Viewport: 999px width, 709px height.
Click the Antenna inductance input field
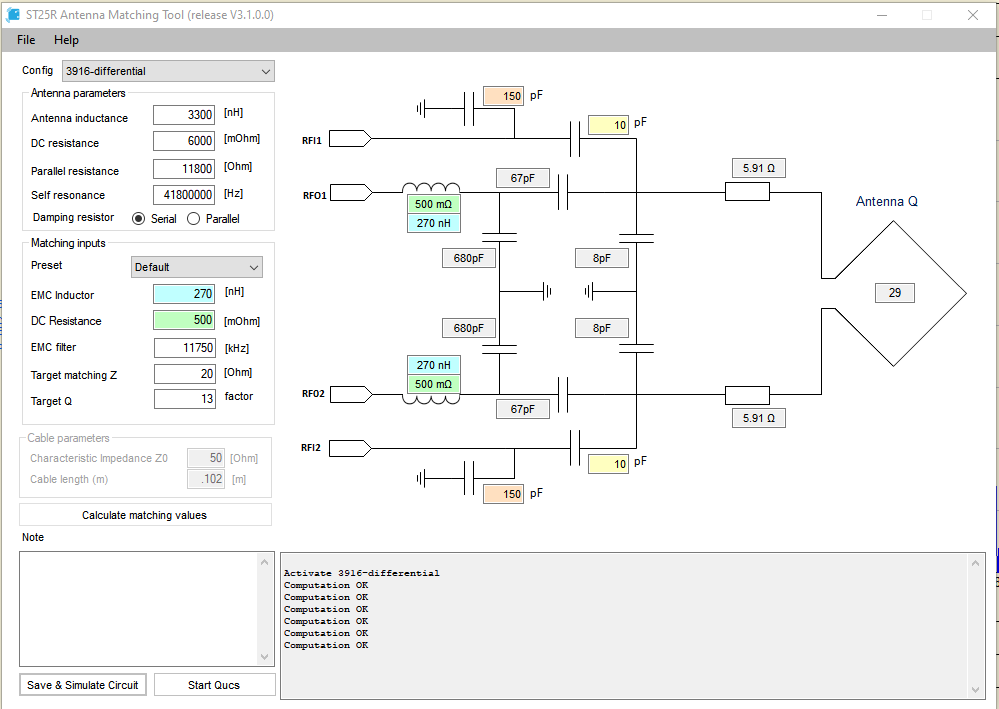pos(184,115)
